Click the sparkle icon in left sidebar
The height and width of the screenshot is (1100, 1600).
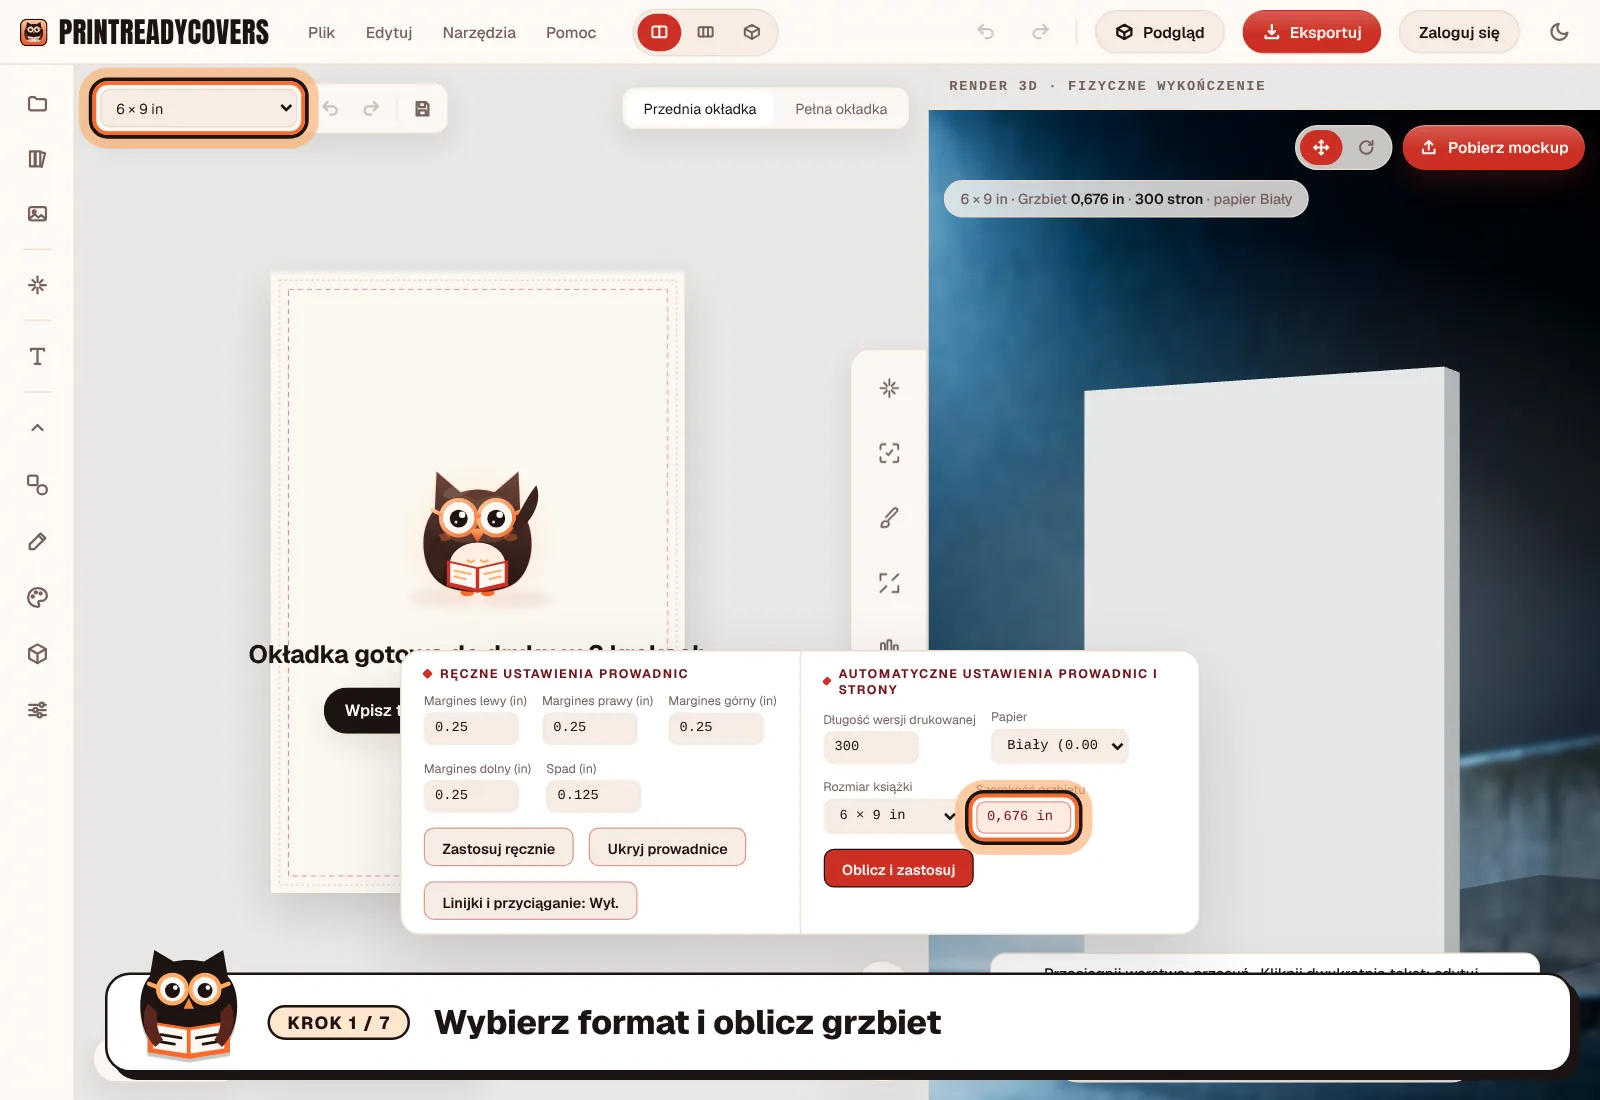(x=37, y=285)
